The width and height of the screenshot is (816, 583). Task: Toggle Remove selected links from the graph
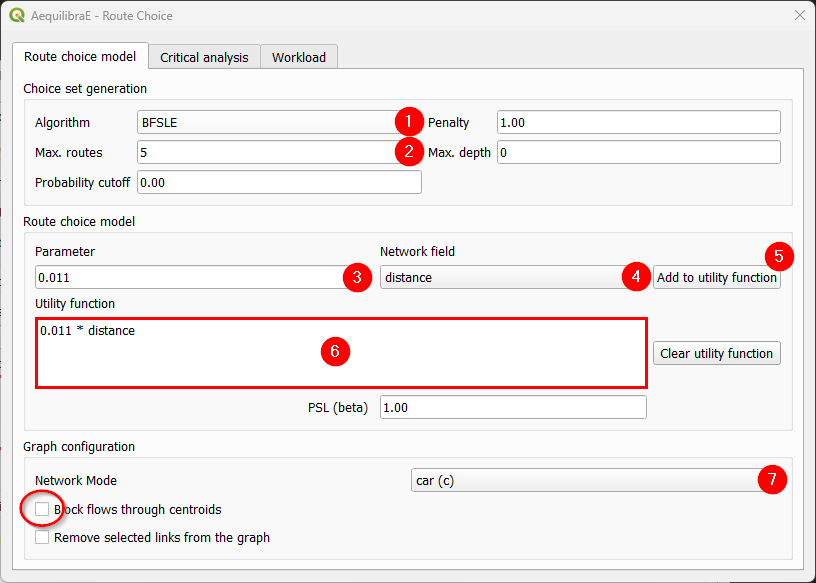(x=42, y=537)
